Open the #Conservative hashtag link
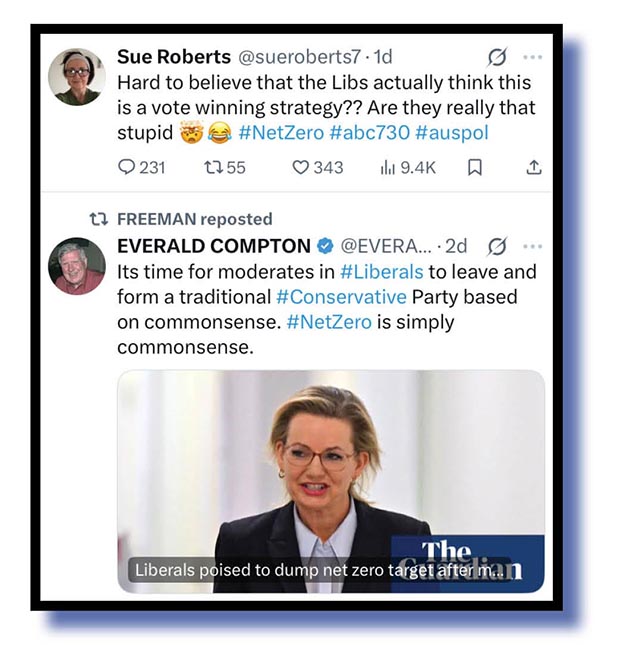Image resolution: width=624 pixels, height=645 pixels. tap(341, 297)
